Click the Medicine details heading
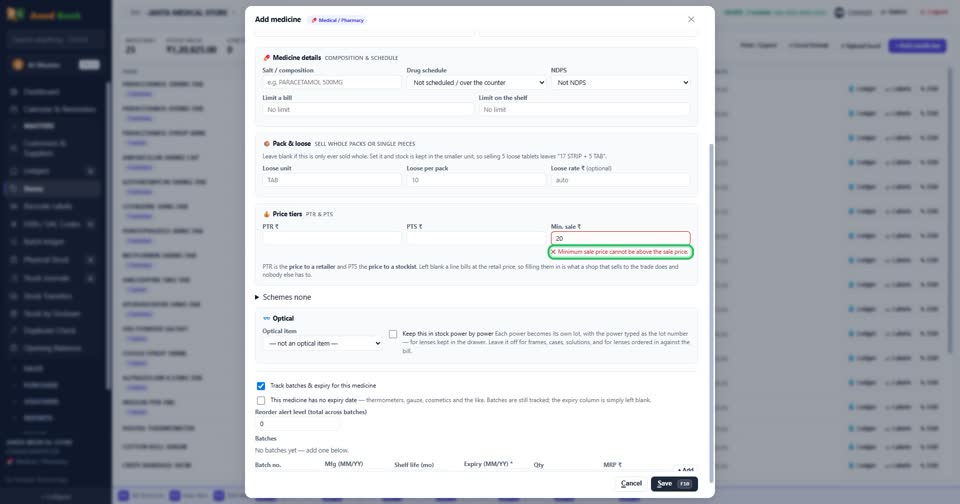The width and height of the screenshot is (960, 504). [x=296, y=58]
